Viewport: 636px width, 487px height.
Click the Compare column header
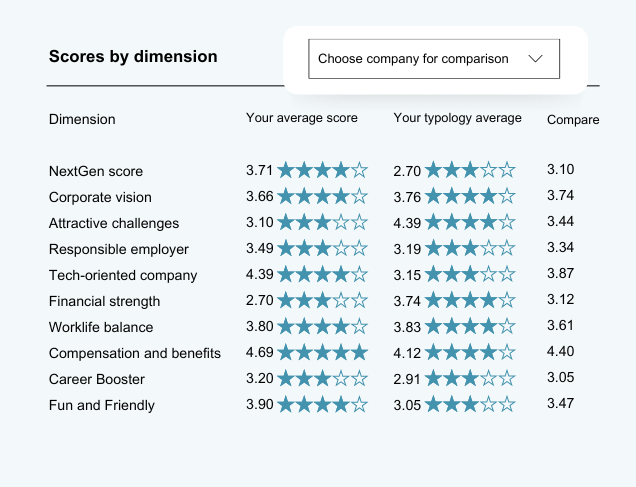point(573,120)
